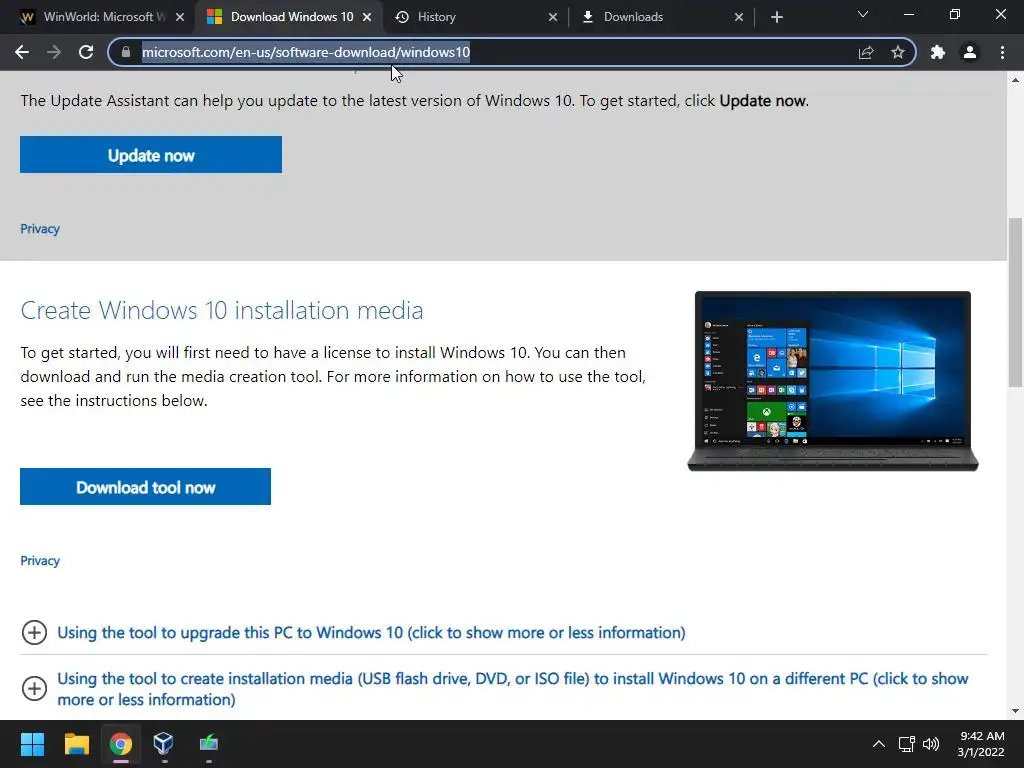1024x768 pixels.
Task: Click the Create Windows 10 installation media heading
Action: 221,310
